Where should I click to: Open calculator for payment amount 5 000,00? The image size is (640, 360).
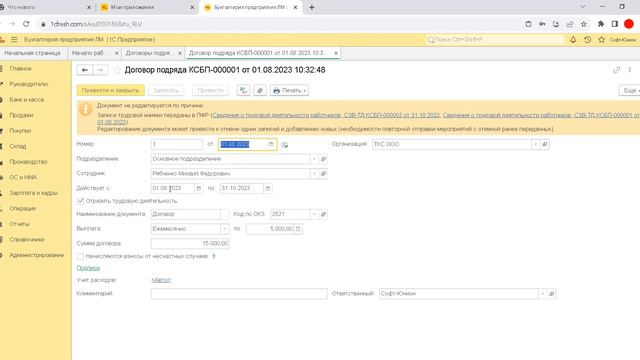[x=298, y=229]
